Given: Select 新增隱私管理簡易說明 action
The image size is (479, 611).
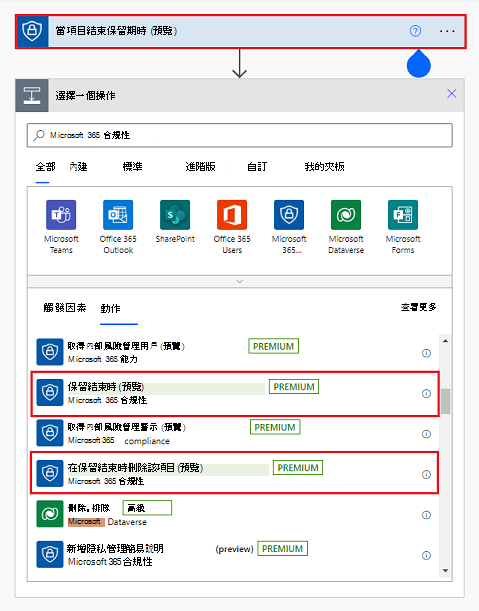Looking at the screenshot, I should tap(235, 555).
